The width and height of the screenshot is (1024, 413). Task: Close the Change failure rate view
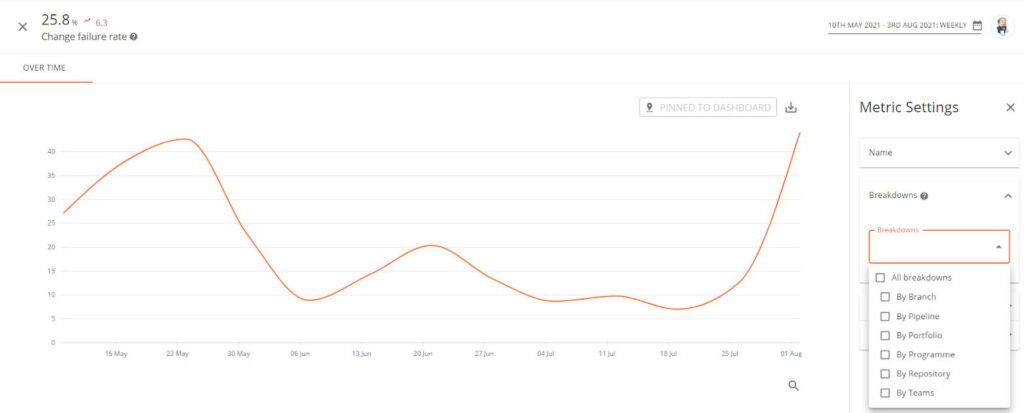point(23,27)
